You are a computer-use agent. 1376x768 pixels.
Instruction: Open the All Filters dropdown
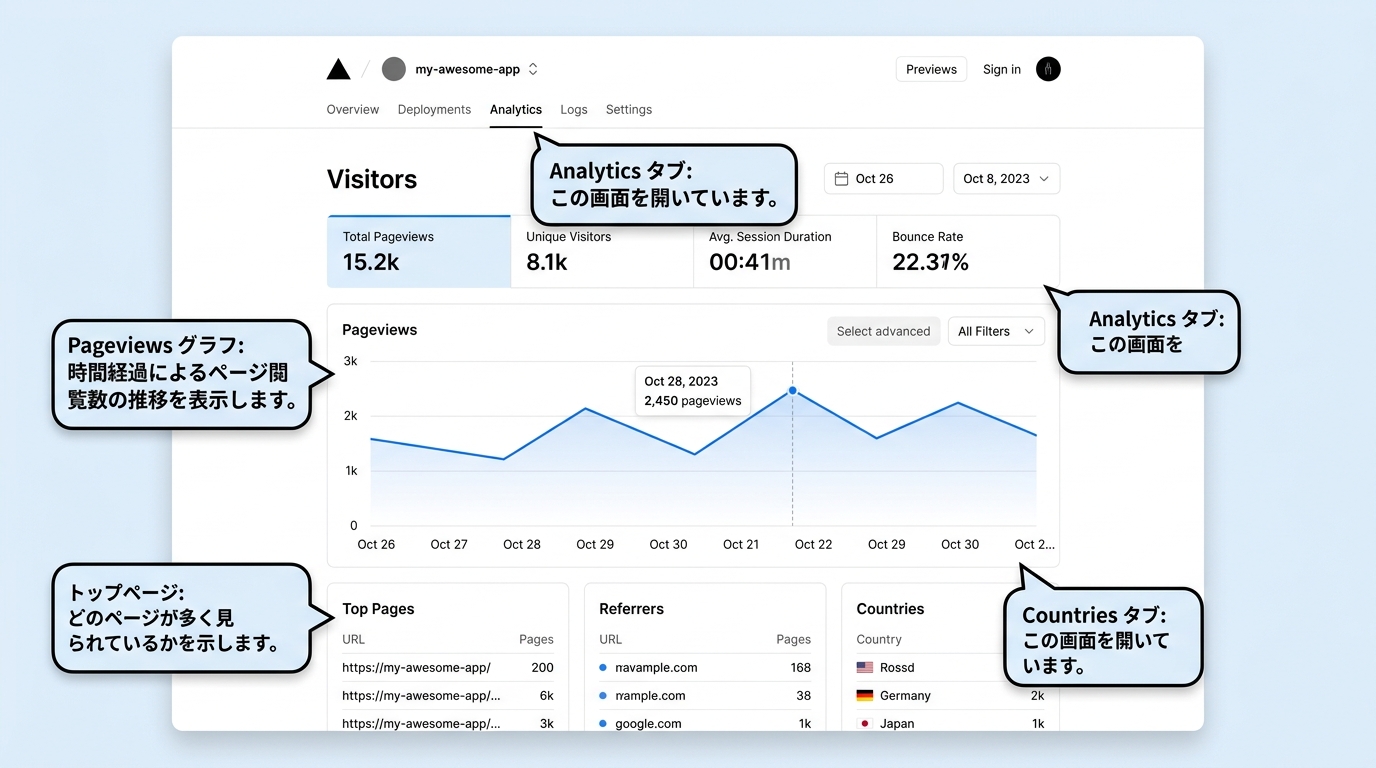tap(995, 331)
